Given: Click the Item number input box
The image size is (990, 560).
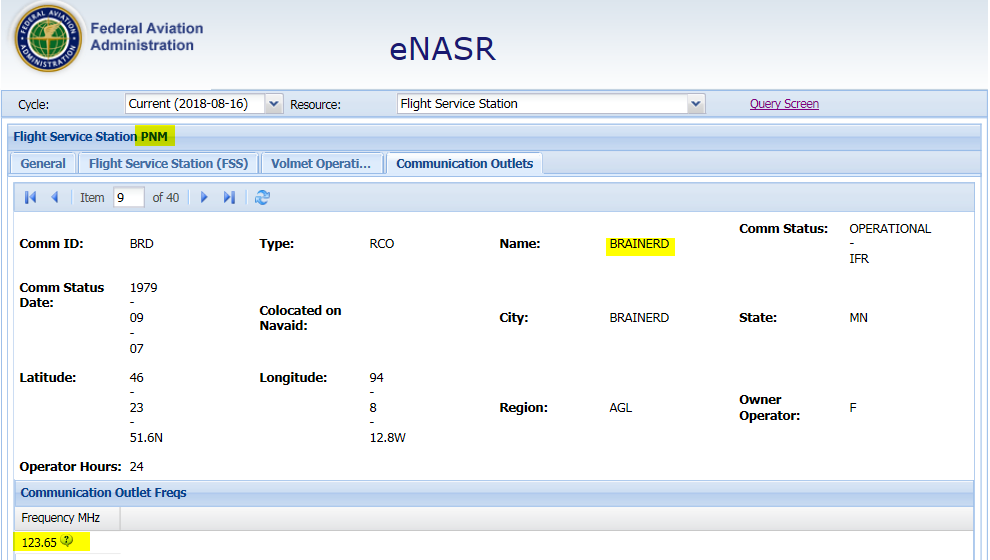Looking at the screenshot, I should point(129,198).
